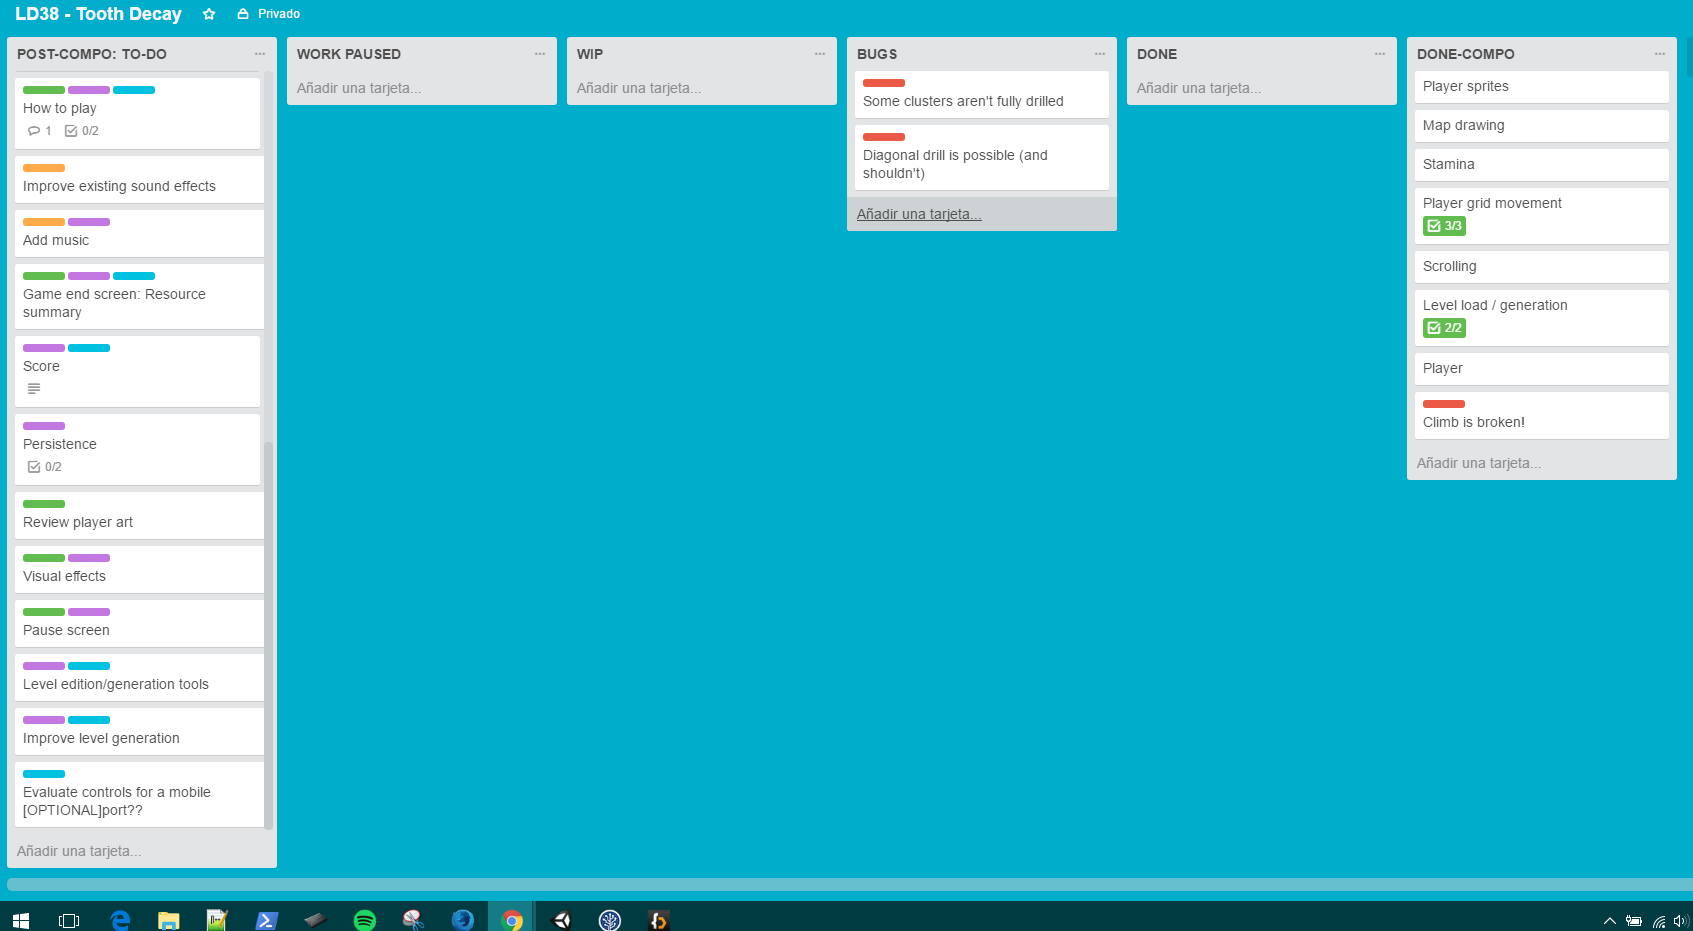This screenshot has width=1693, height=931.
Task: Click the volume icon in system tray
Action: 1680,921
